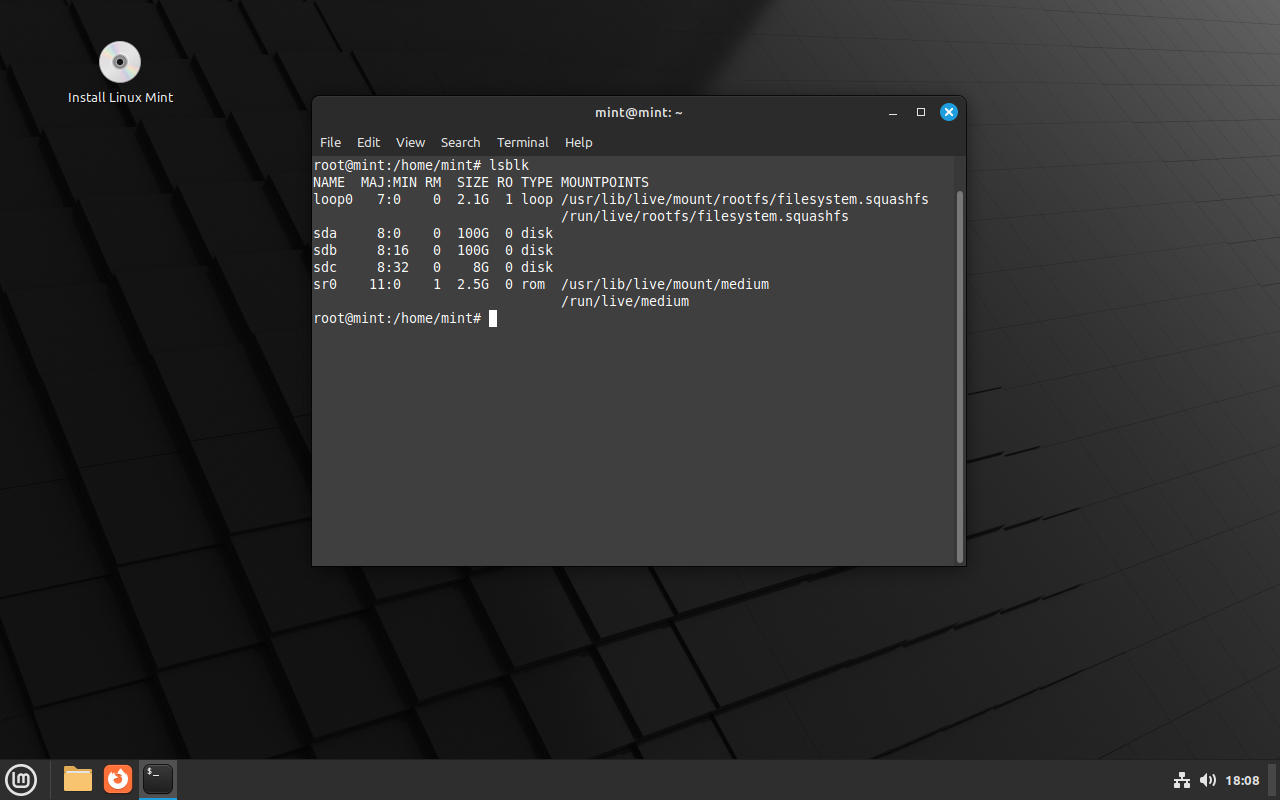Open volume control via the speaker icon
Screen dimensions: 1280x800
click(1208, 780)
